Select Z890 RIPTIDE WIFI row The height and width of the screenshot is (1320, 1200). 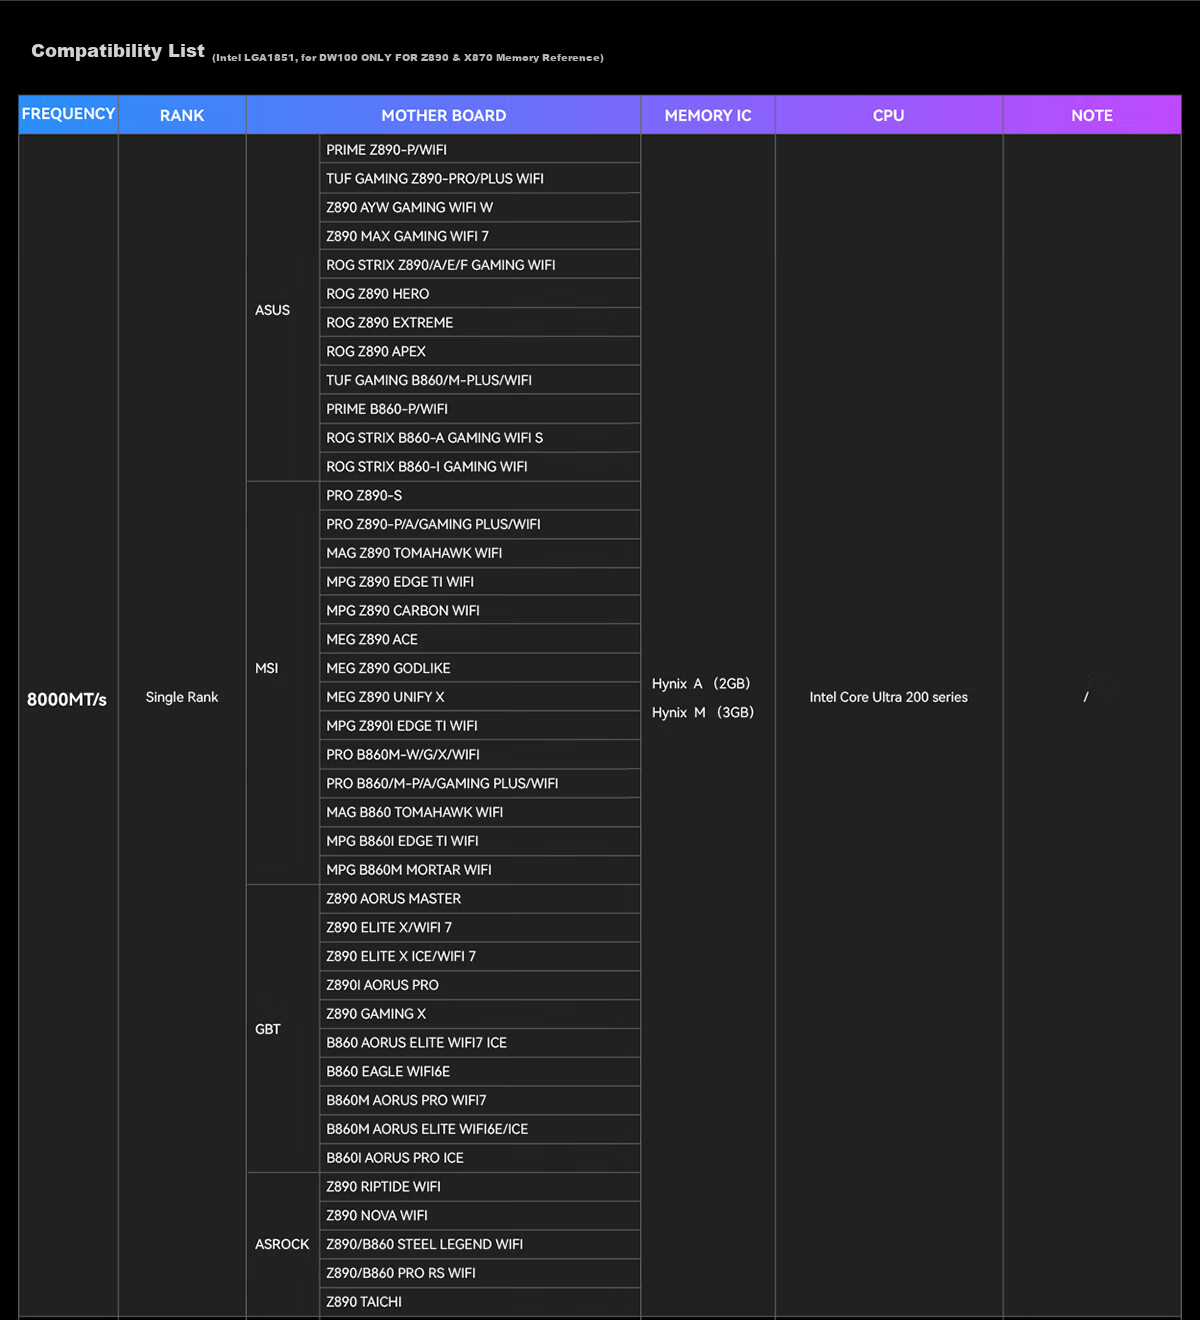pyautogui.click(x=480, y=1186)
